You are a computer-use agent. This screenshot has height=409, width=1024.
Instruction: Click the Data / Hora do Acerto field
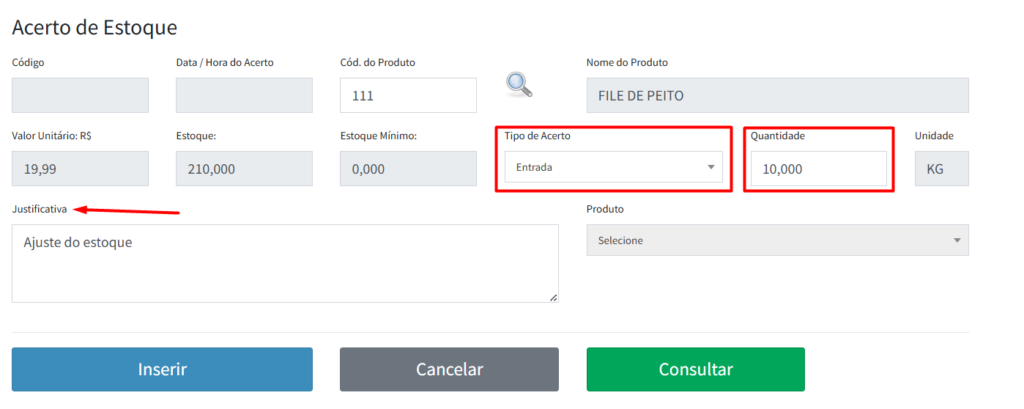pyautogui.click(x=244, y=96)
